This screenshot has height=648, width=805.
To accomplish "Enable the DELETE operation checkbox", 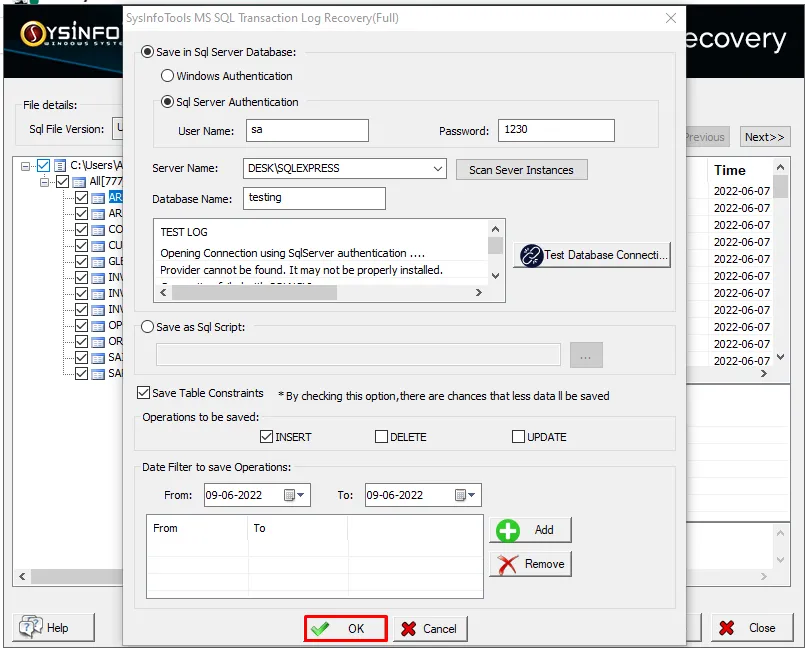I will [x=382, y=436].
